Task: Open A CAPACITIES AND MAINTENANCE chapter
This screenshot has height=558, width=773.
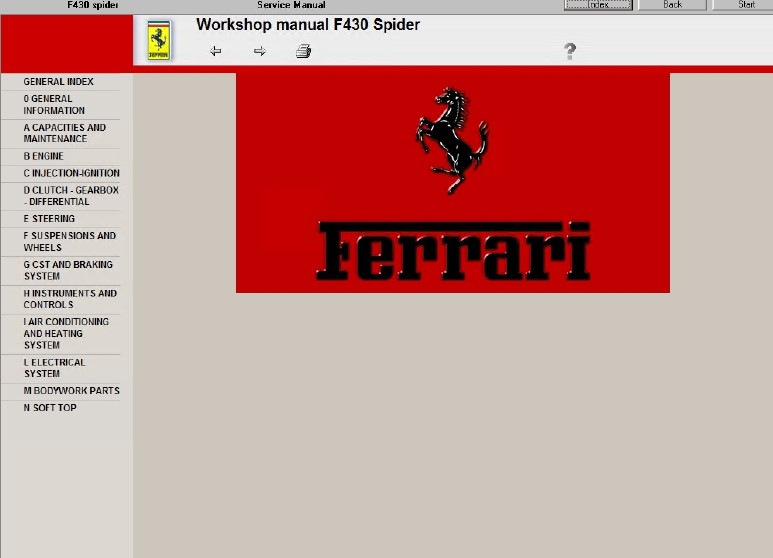Action: tap(65, 133)
